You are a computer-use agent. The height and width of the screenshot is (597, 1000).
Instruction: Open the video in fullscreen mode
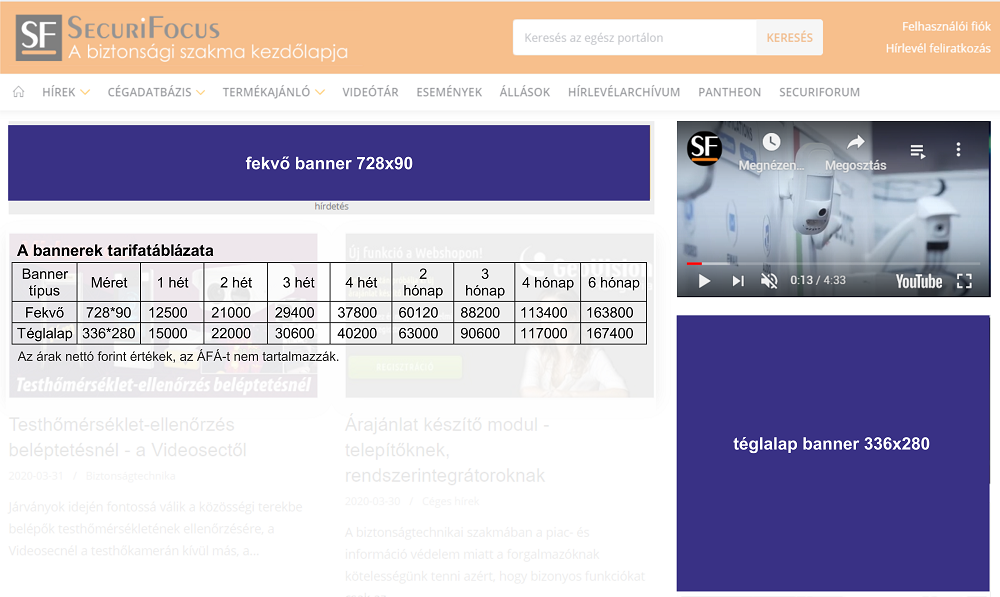tap(964, 281)
